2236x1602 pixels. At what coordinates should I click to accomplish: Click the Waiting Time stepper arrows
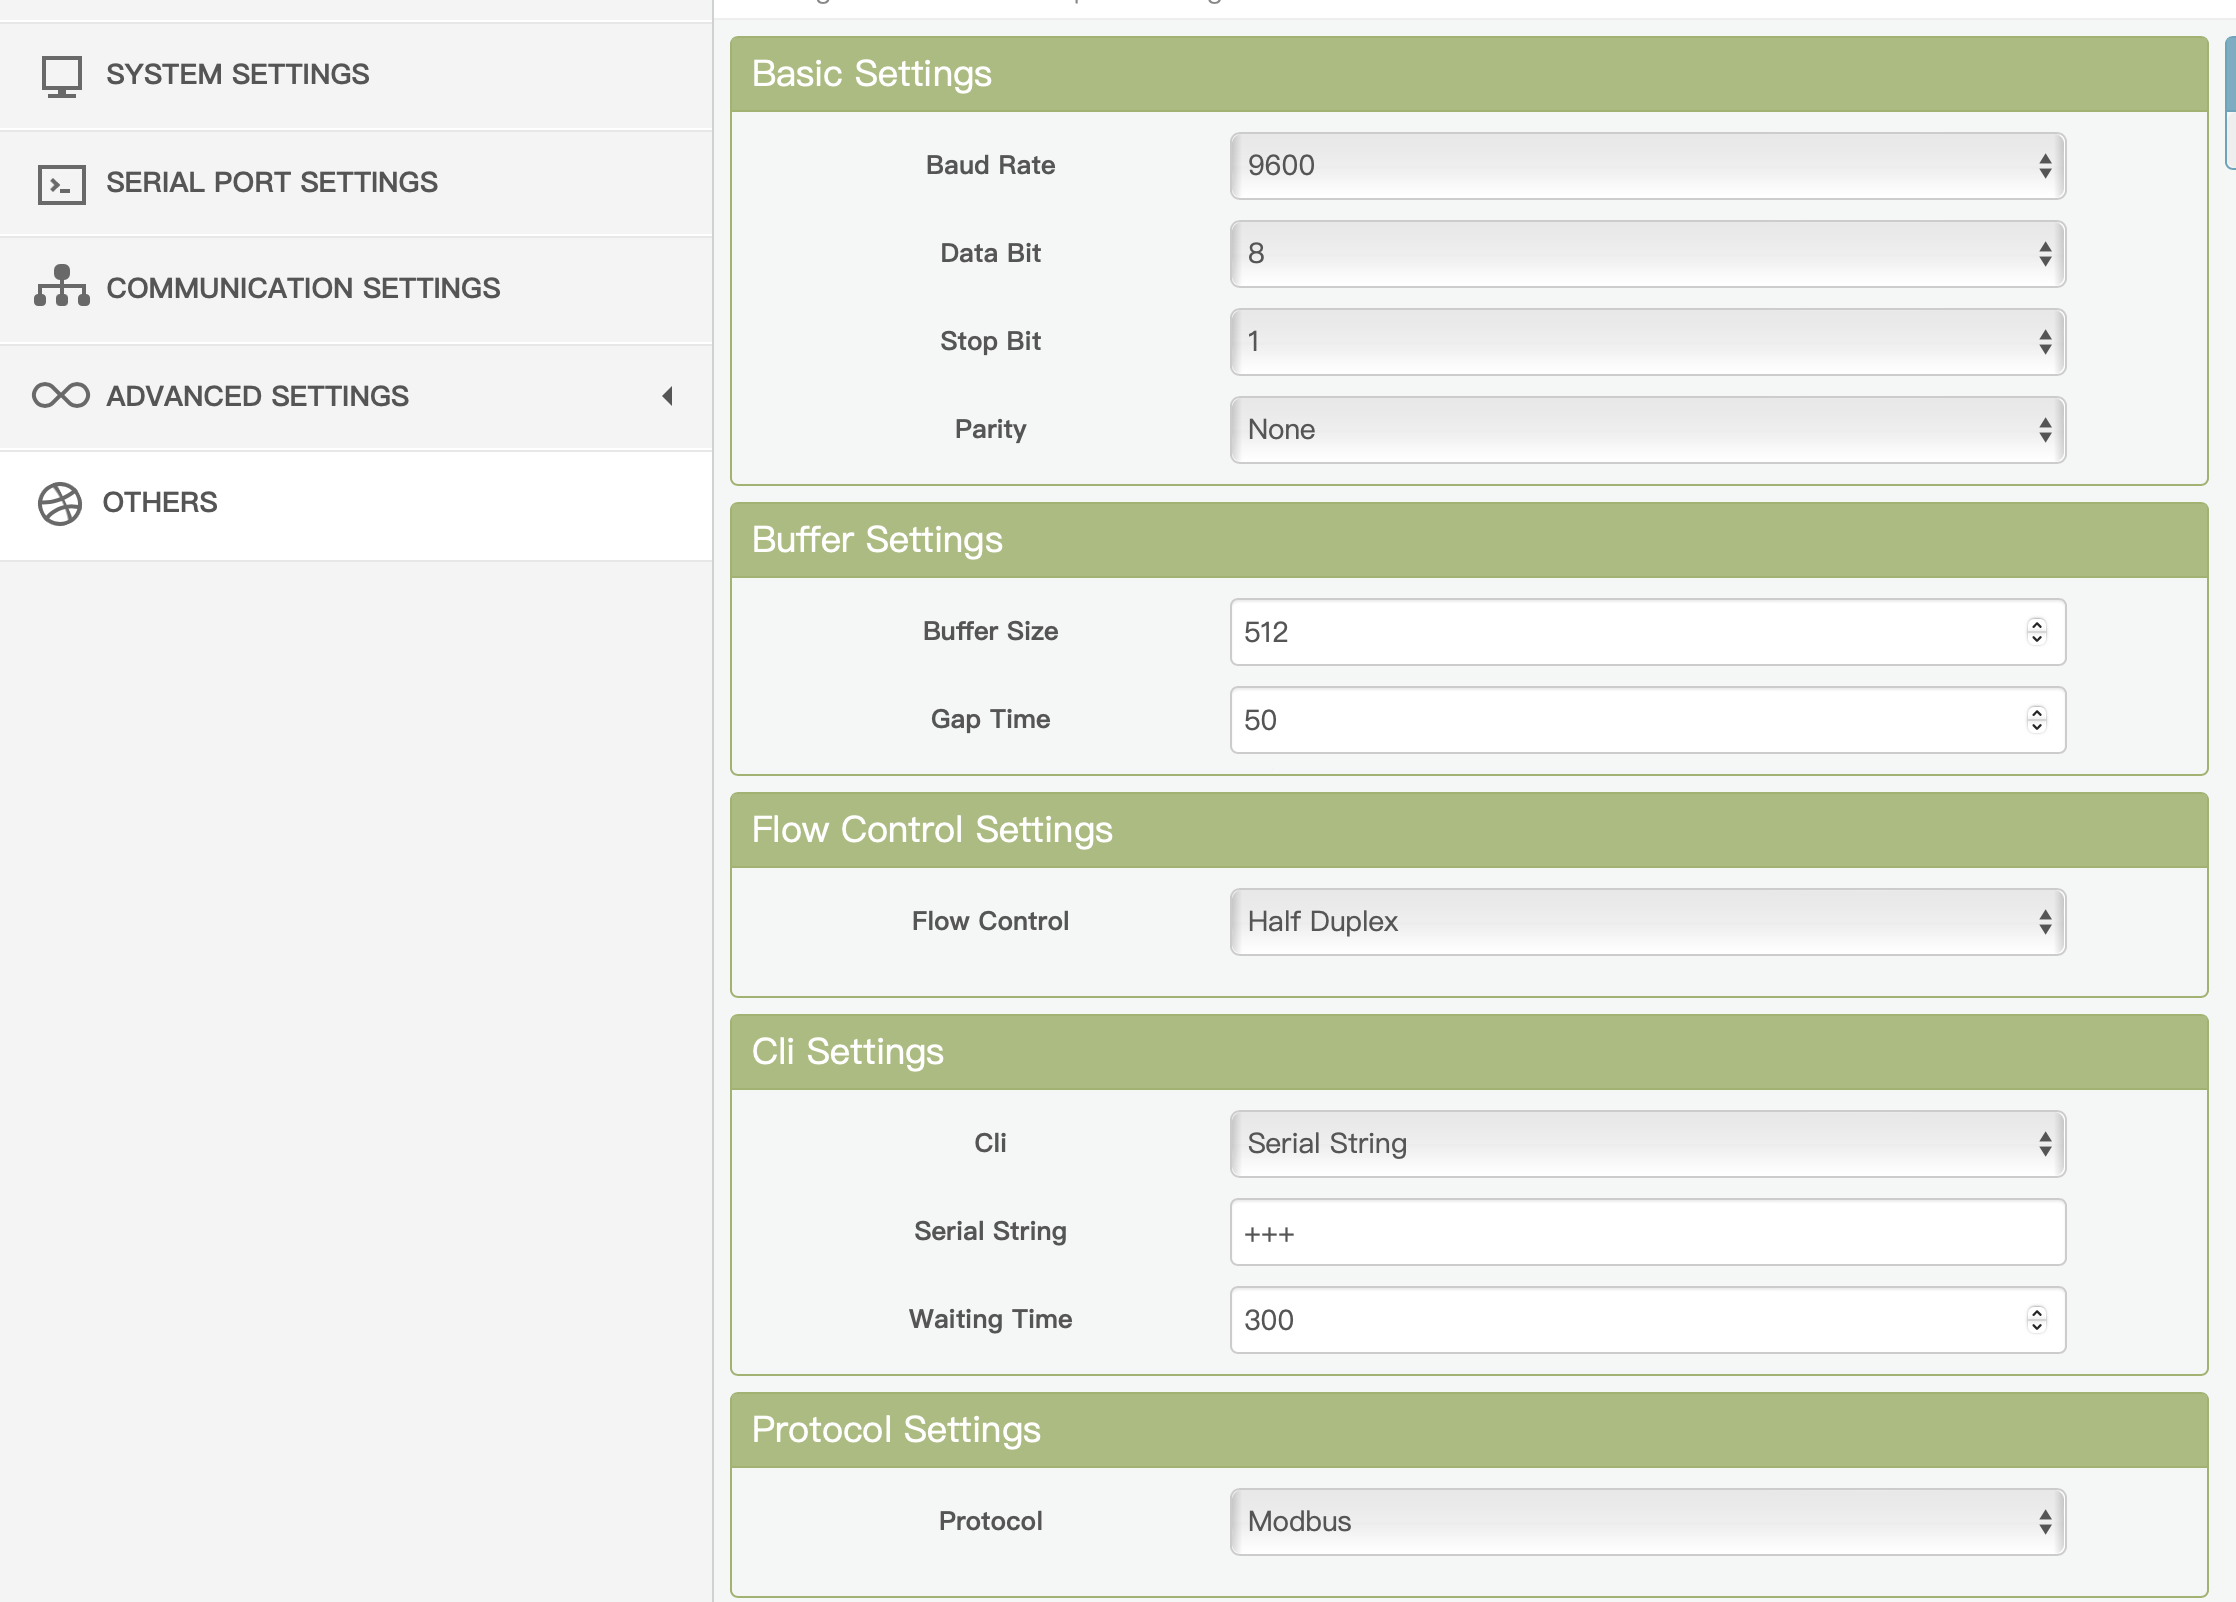point(2036,1320)
